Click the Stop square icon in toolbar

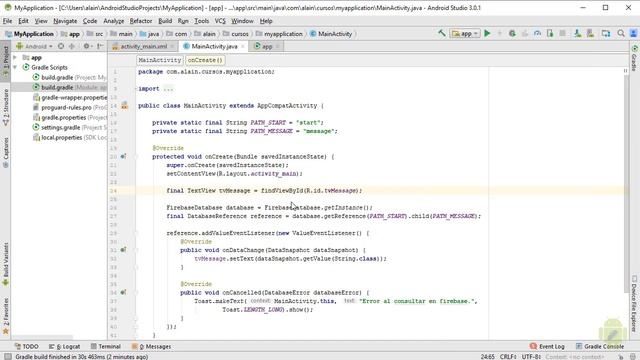click(x=562, y=33)
